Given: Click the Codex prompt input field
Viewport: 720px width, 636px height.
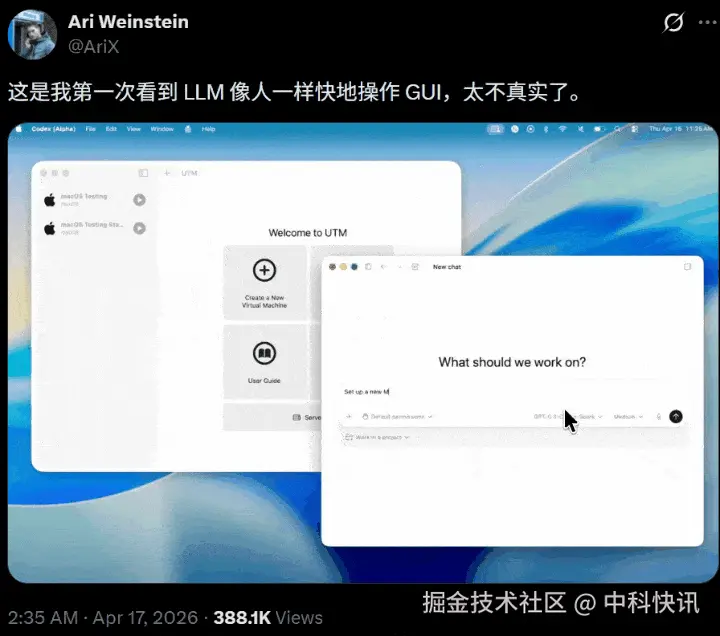Looking at the screenshot, I should (512, 392).
